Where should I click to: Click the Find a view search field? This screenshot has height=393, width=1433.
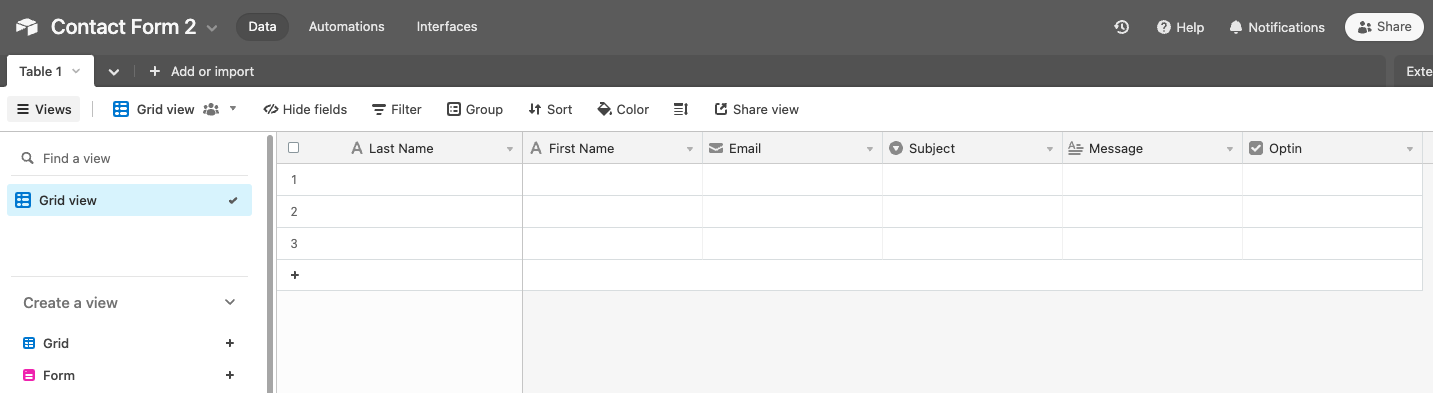(129, 158)
